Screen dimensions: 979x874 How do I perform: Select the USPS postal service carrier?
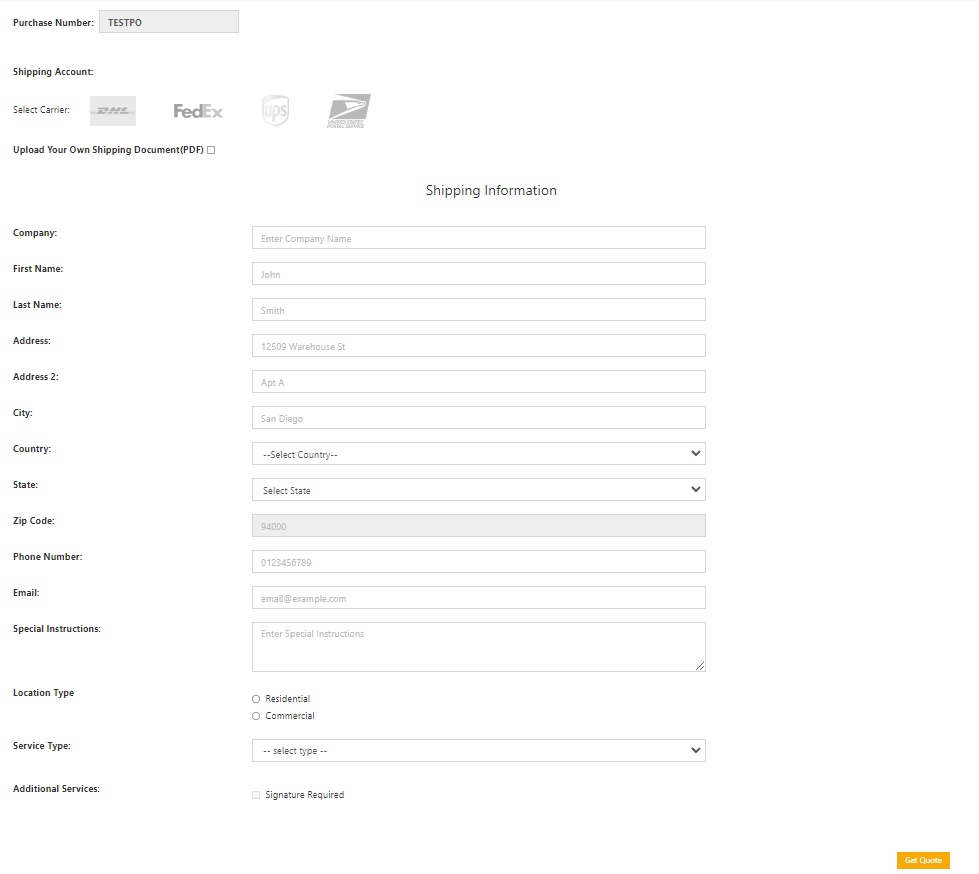point(349,111)
